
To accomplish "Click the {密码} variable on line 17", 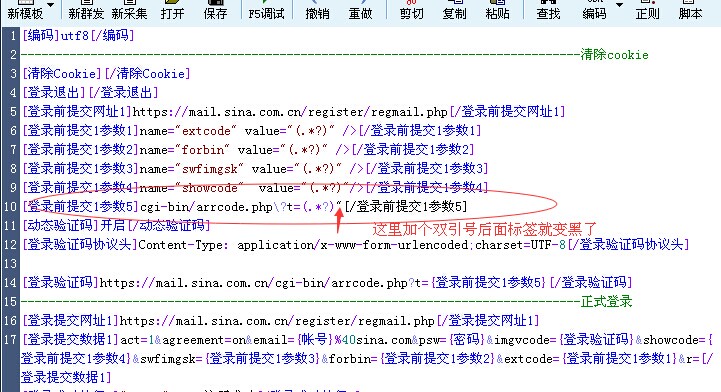I will pos(467,340).
